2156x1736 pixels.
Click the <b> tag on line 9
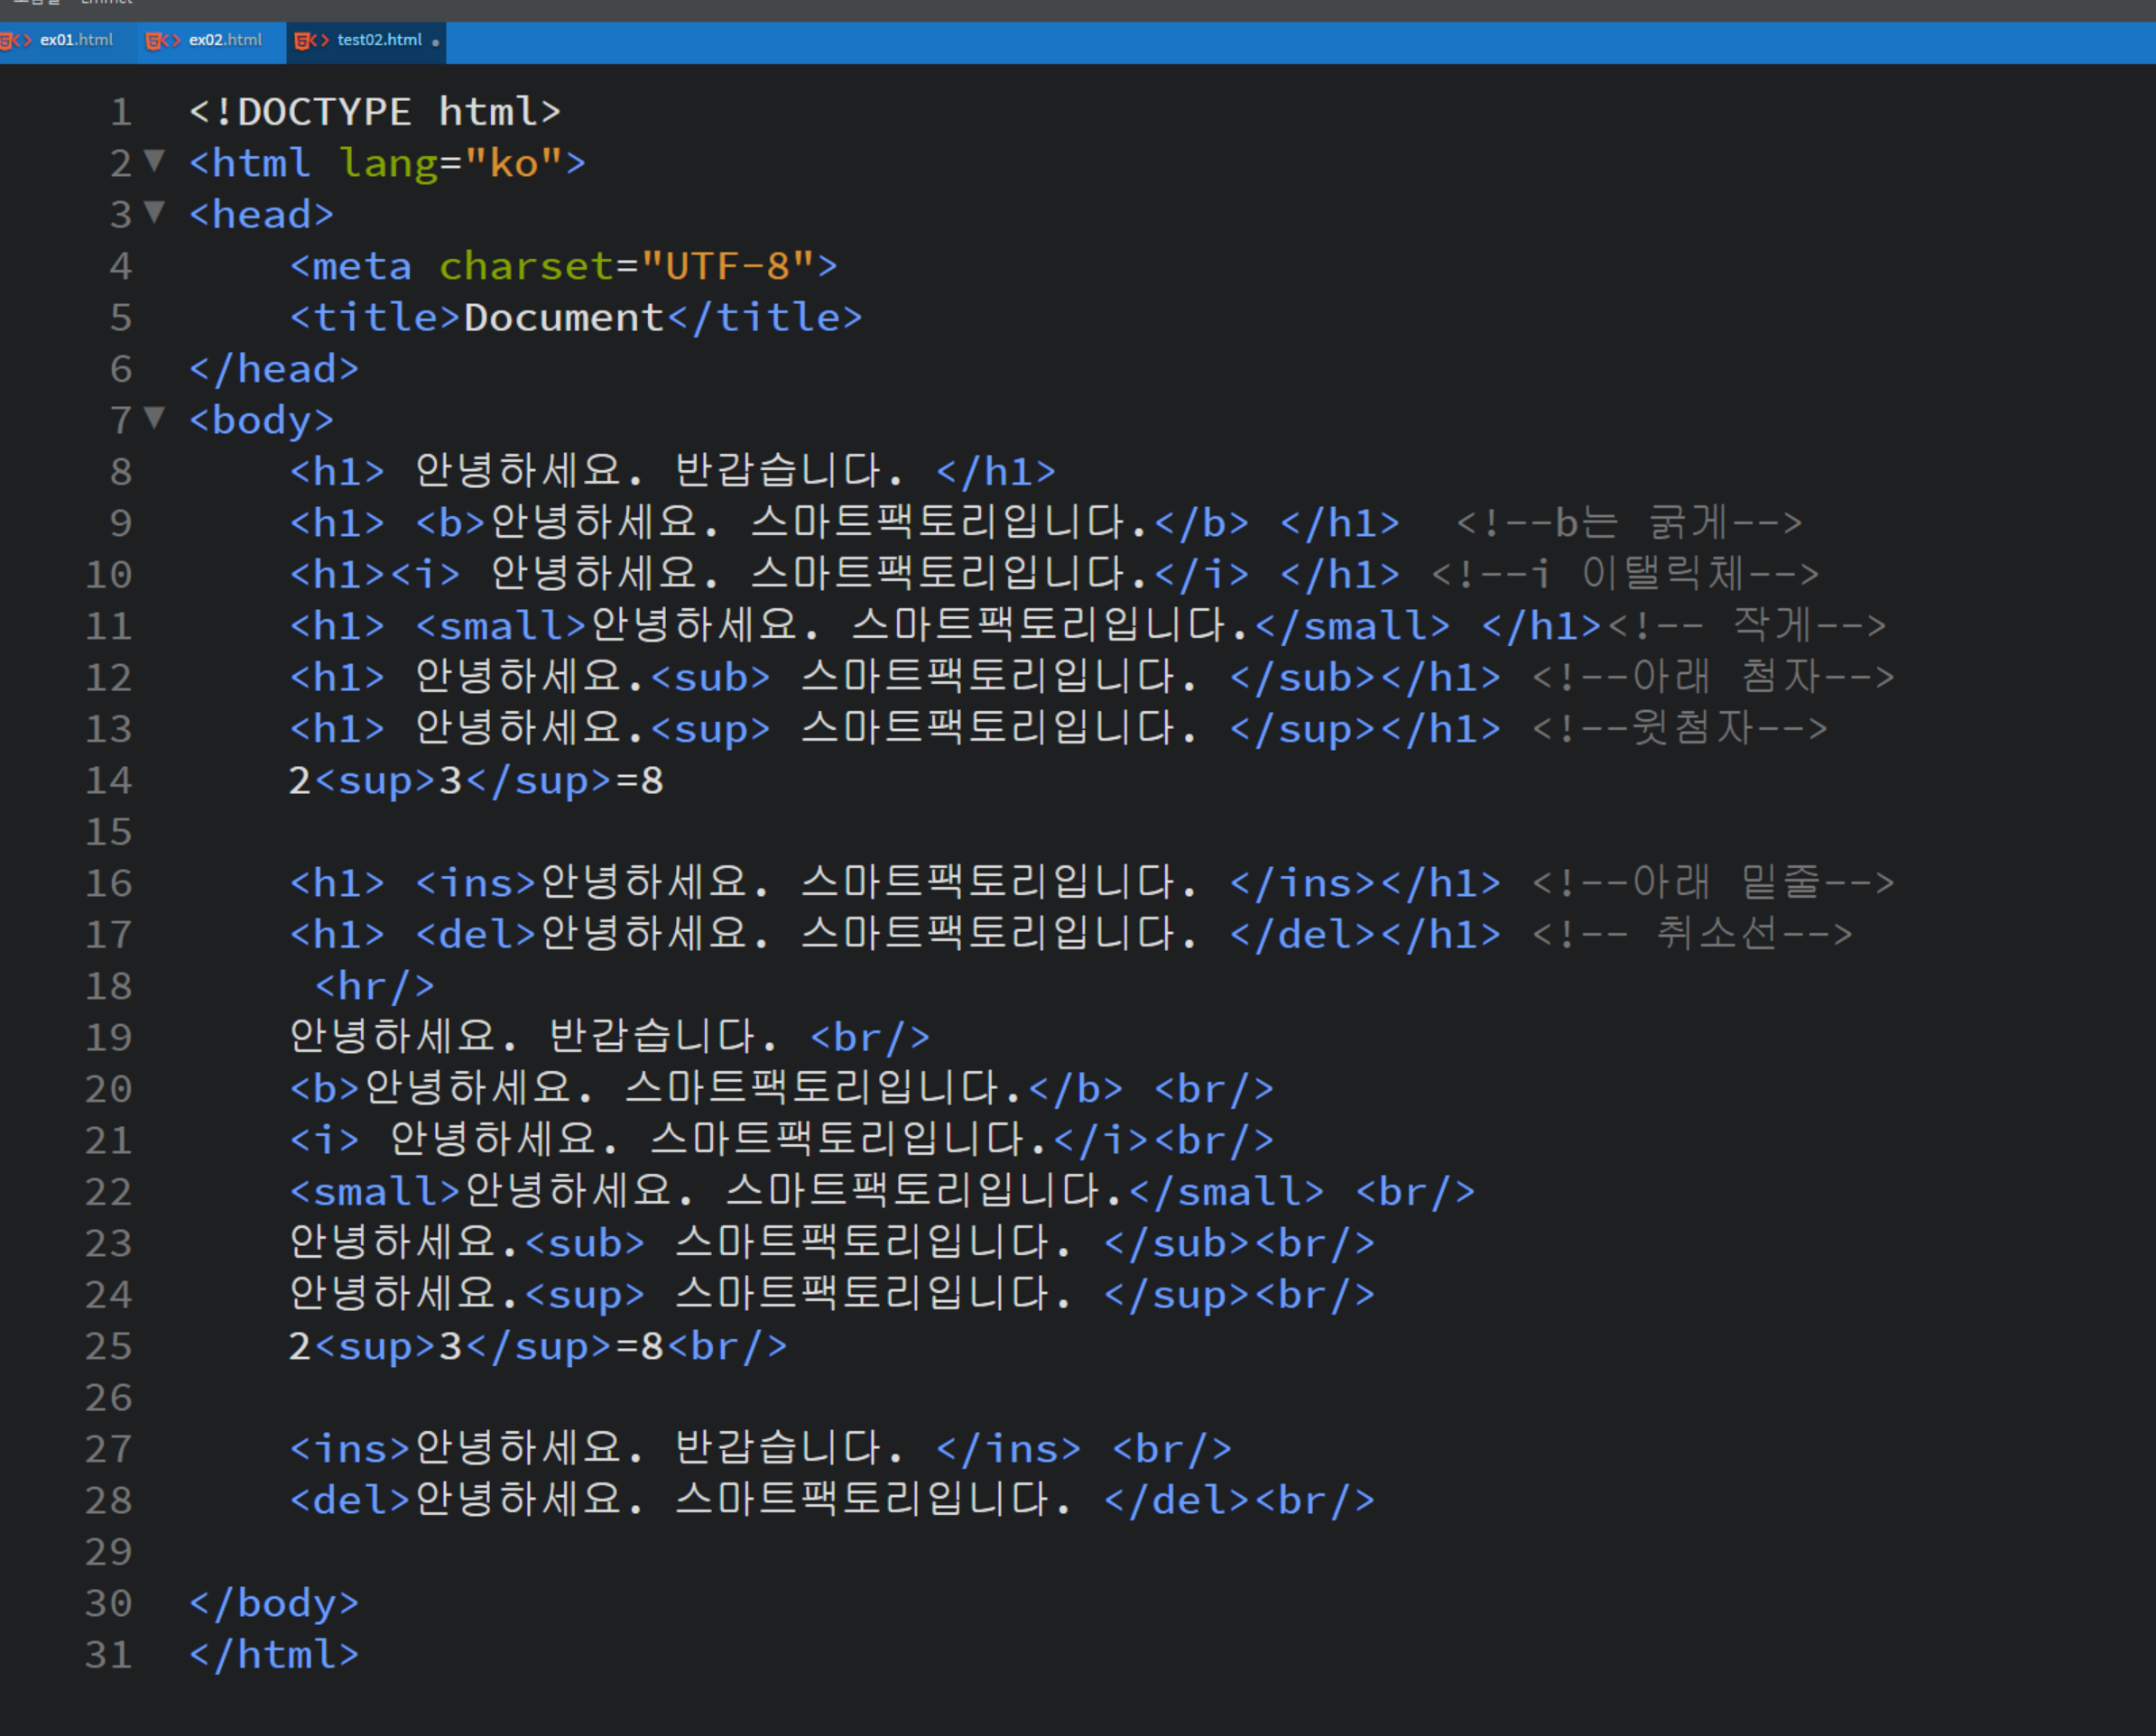(451, 523)
